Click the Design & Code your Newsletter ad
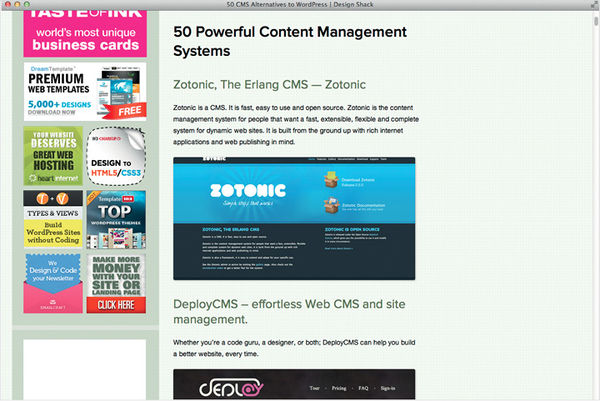Screen dimensions: 600x401 point(53,283)
